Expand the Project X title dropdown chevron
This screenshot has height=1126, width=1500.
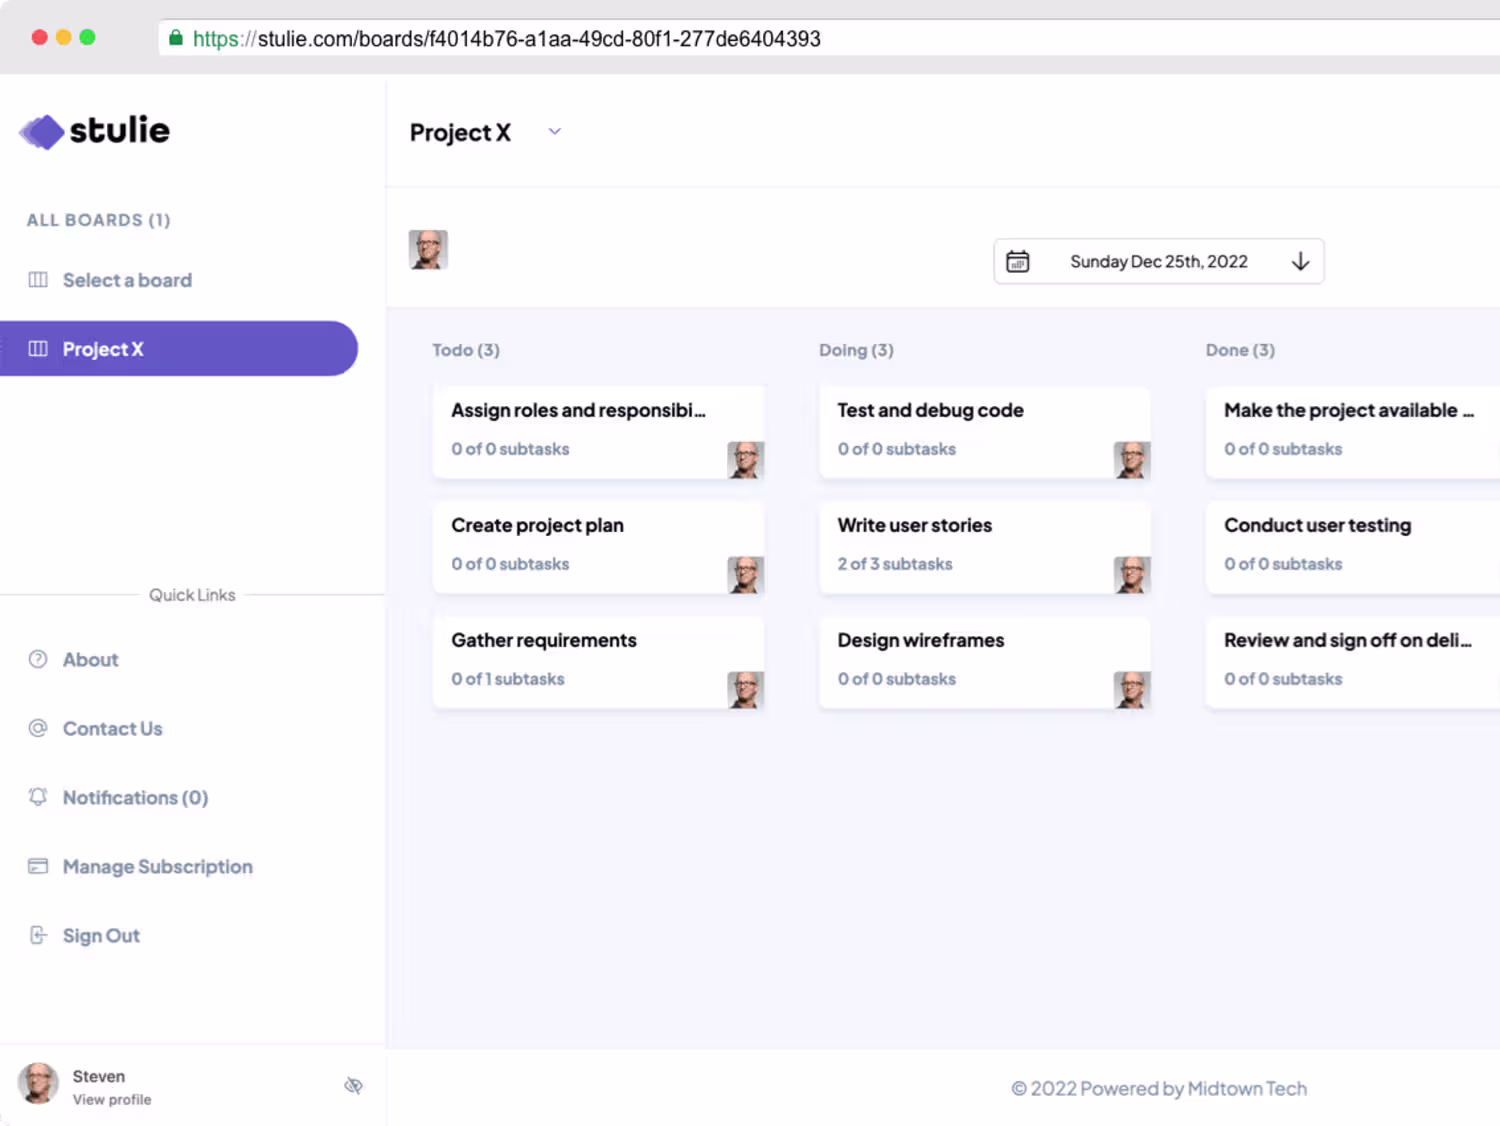[x=555, y=132]
